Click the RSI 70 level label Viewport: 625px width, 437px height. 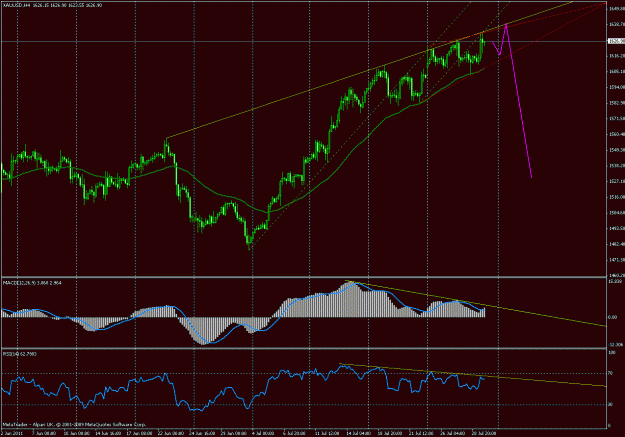pyautogui.click(x=611, y=373)
